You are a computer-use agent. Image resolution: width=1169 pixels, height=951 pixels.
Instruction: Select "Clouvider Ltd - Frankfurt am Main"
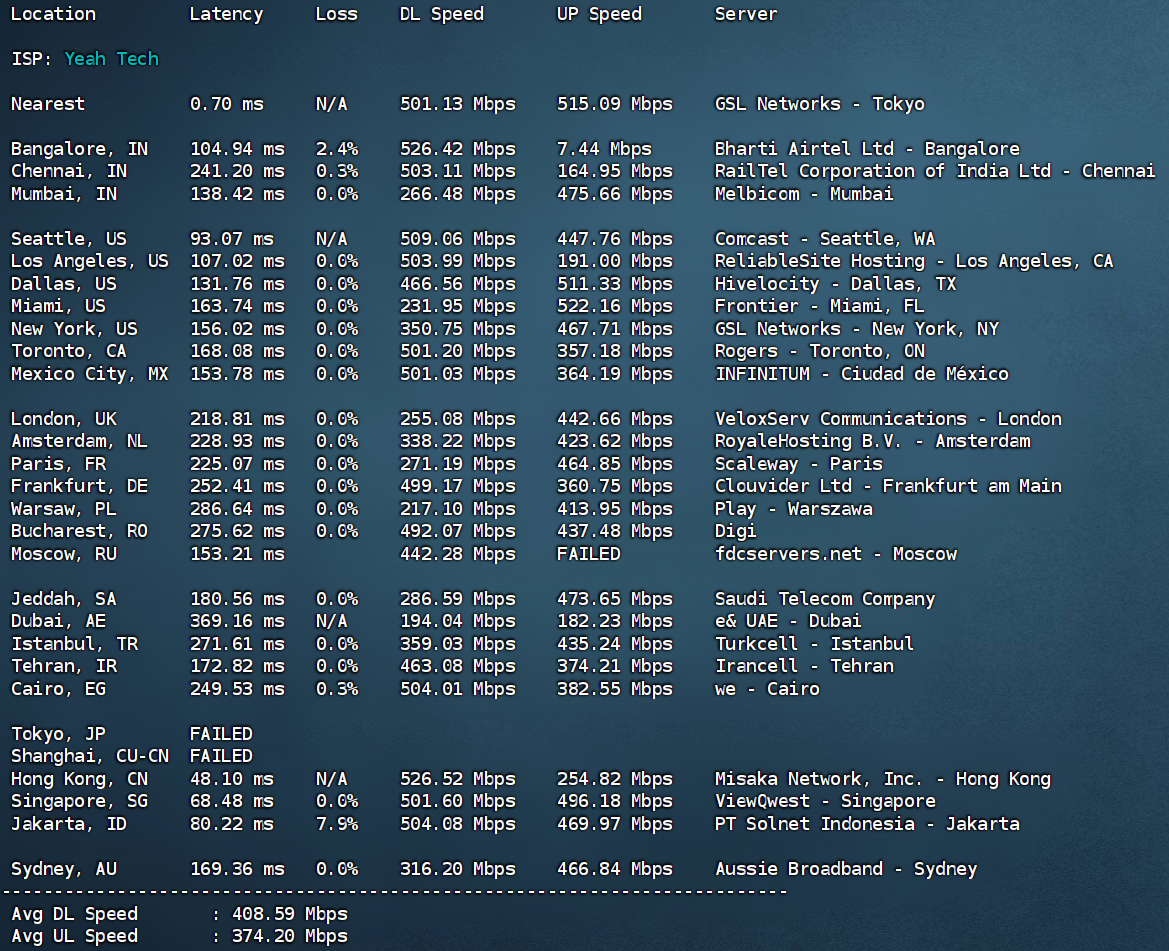[x=888, y=486]
